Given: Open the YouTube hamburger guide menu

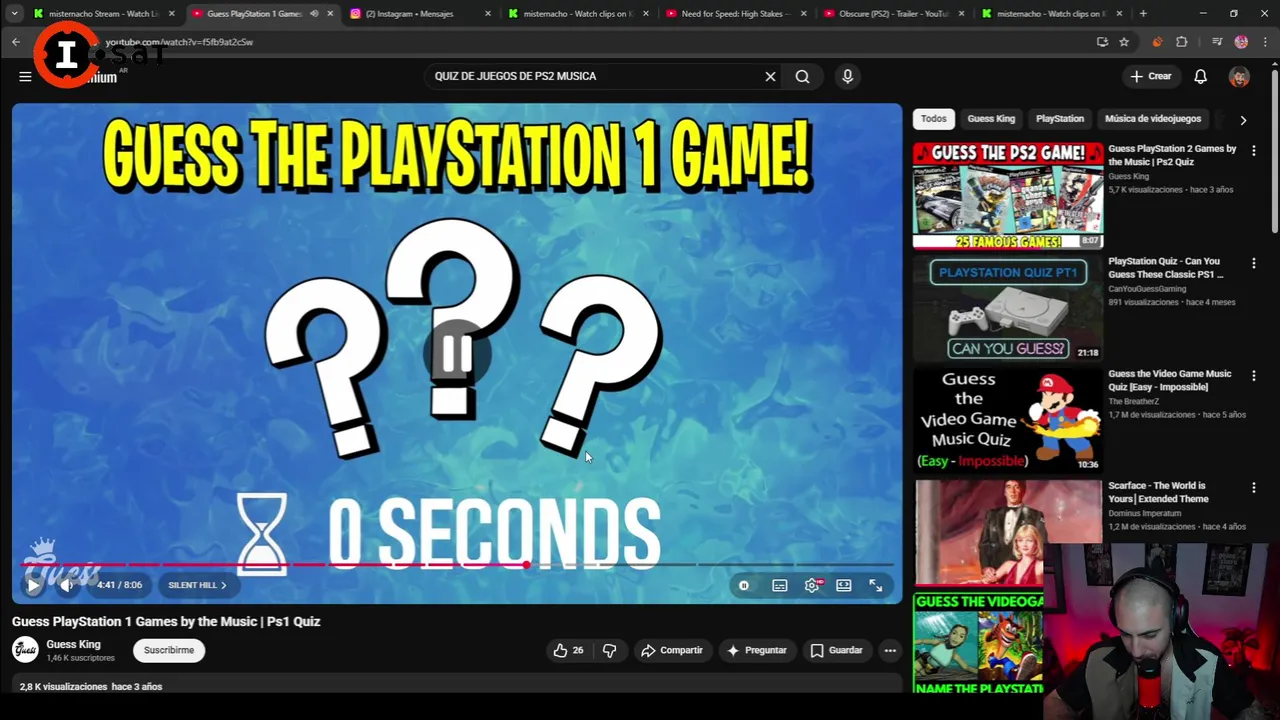Looking at the screenshot, I should [25, 76].
